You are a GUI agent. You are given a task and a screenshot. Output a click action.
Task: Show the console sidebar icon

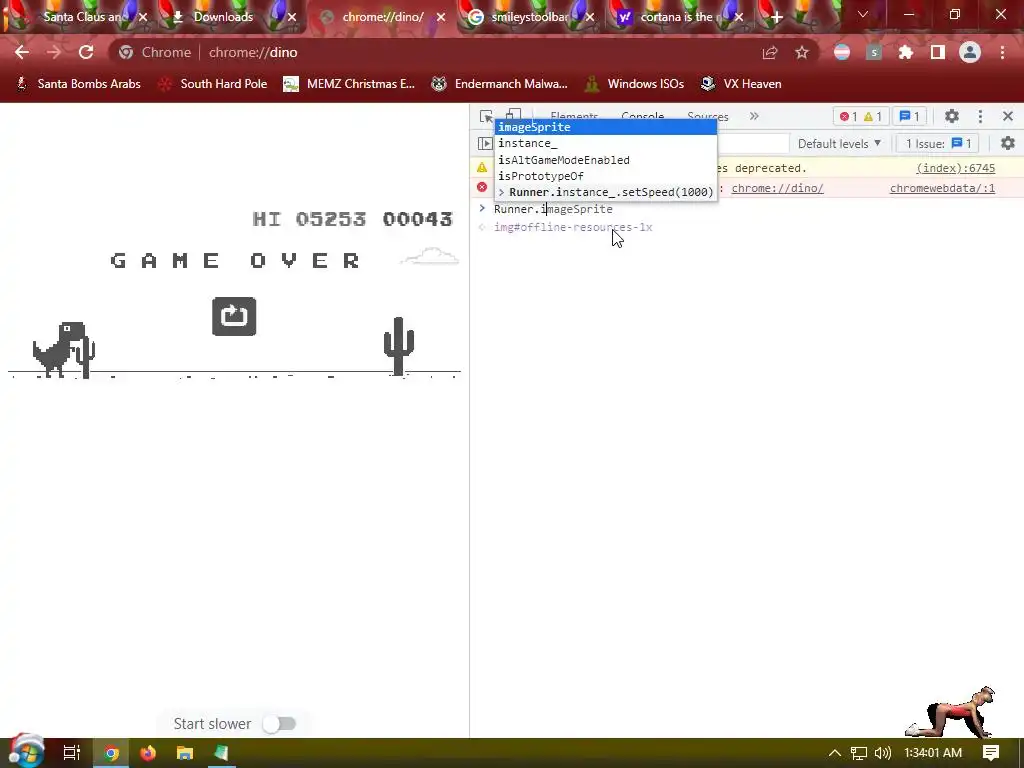485,144
